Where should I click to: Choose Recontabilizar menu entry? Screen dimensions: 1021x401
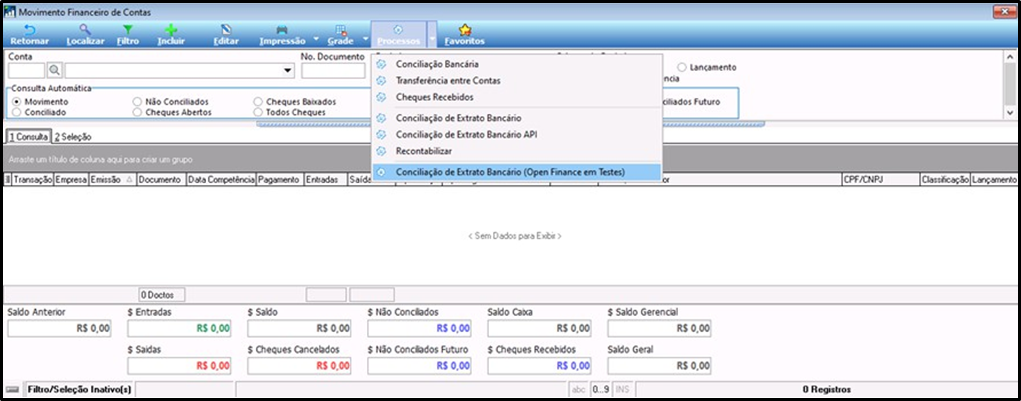[423, 151]
